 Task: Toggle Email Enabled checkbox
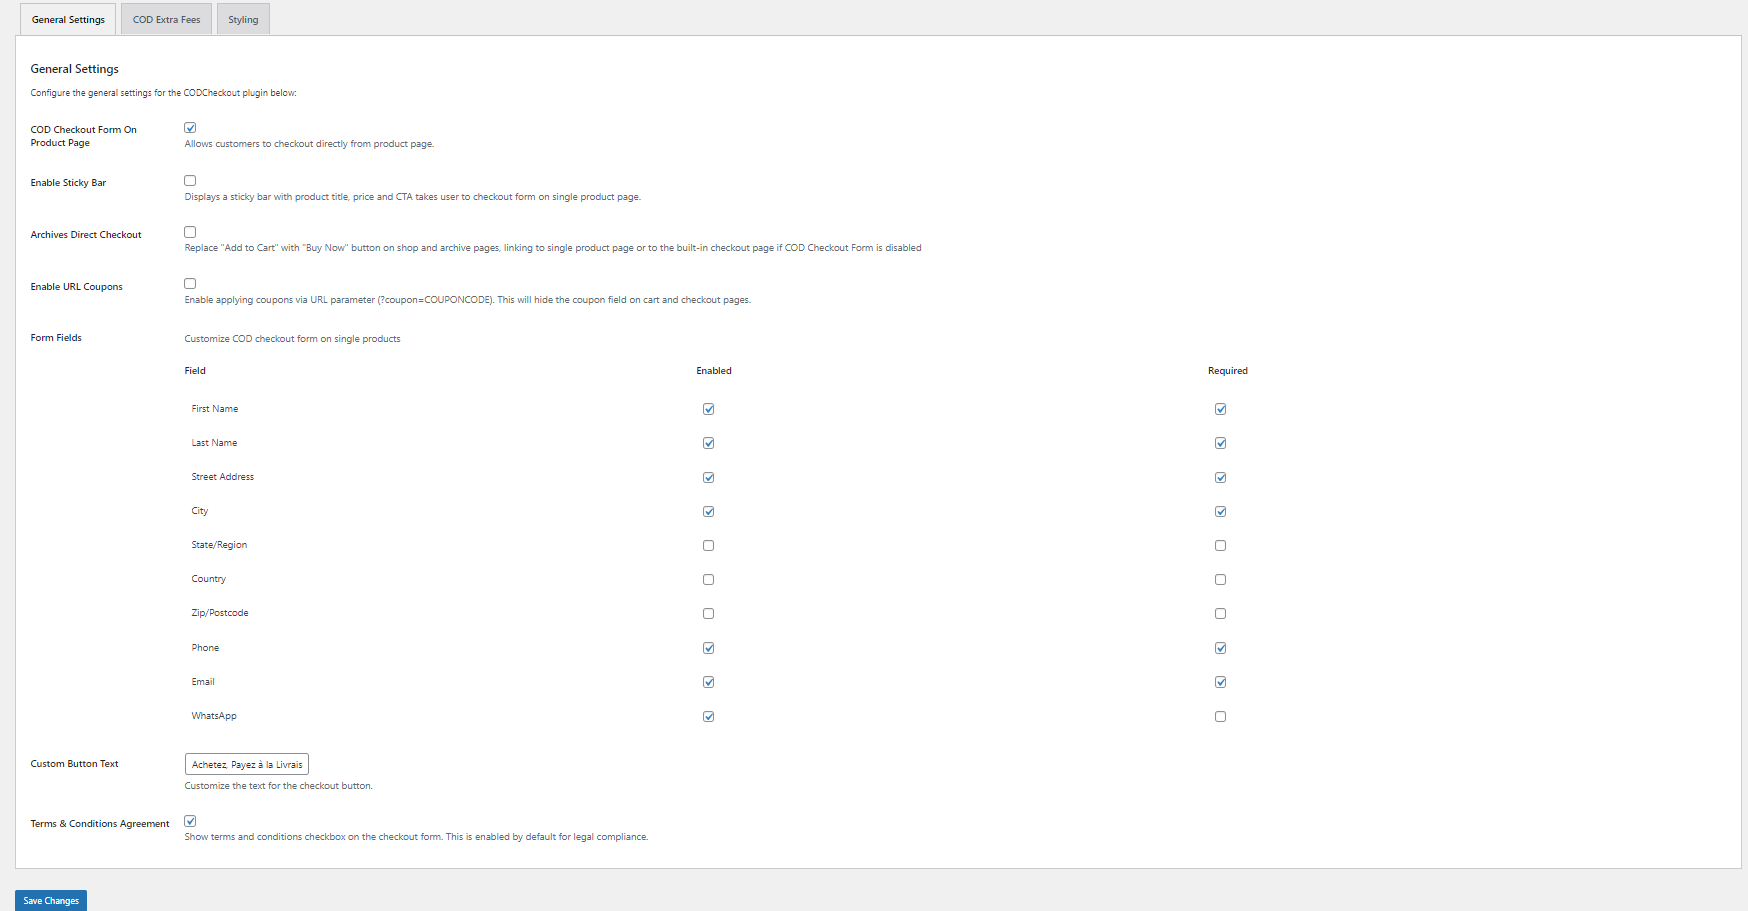[709, 682]
